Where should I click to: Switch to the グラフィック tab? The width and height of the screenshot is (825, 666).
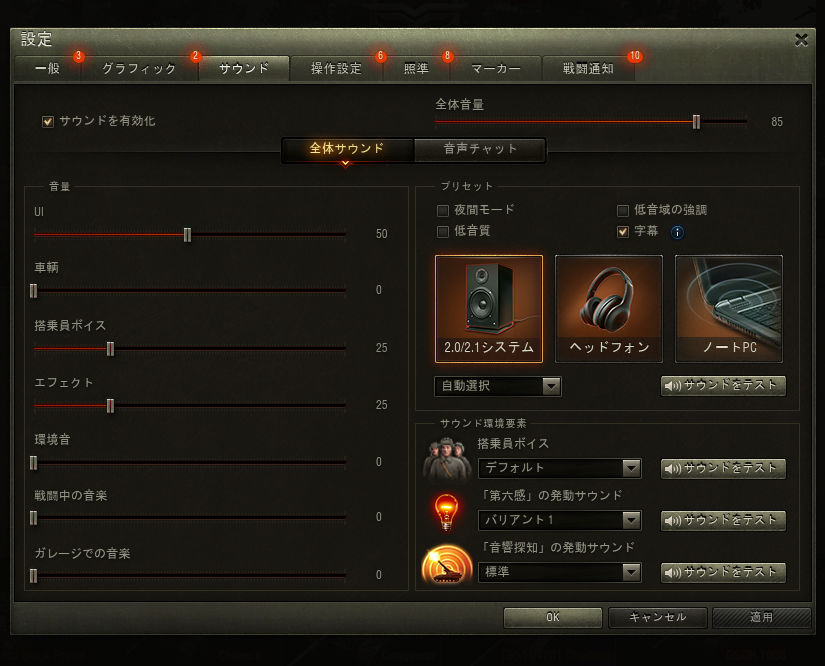point(139,68)
